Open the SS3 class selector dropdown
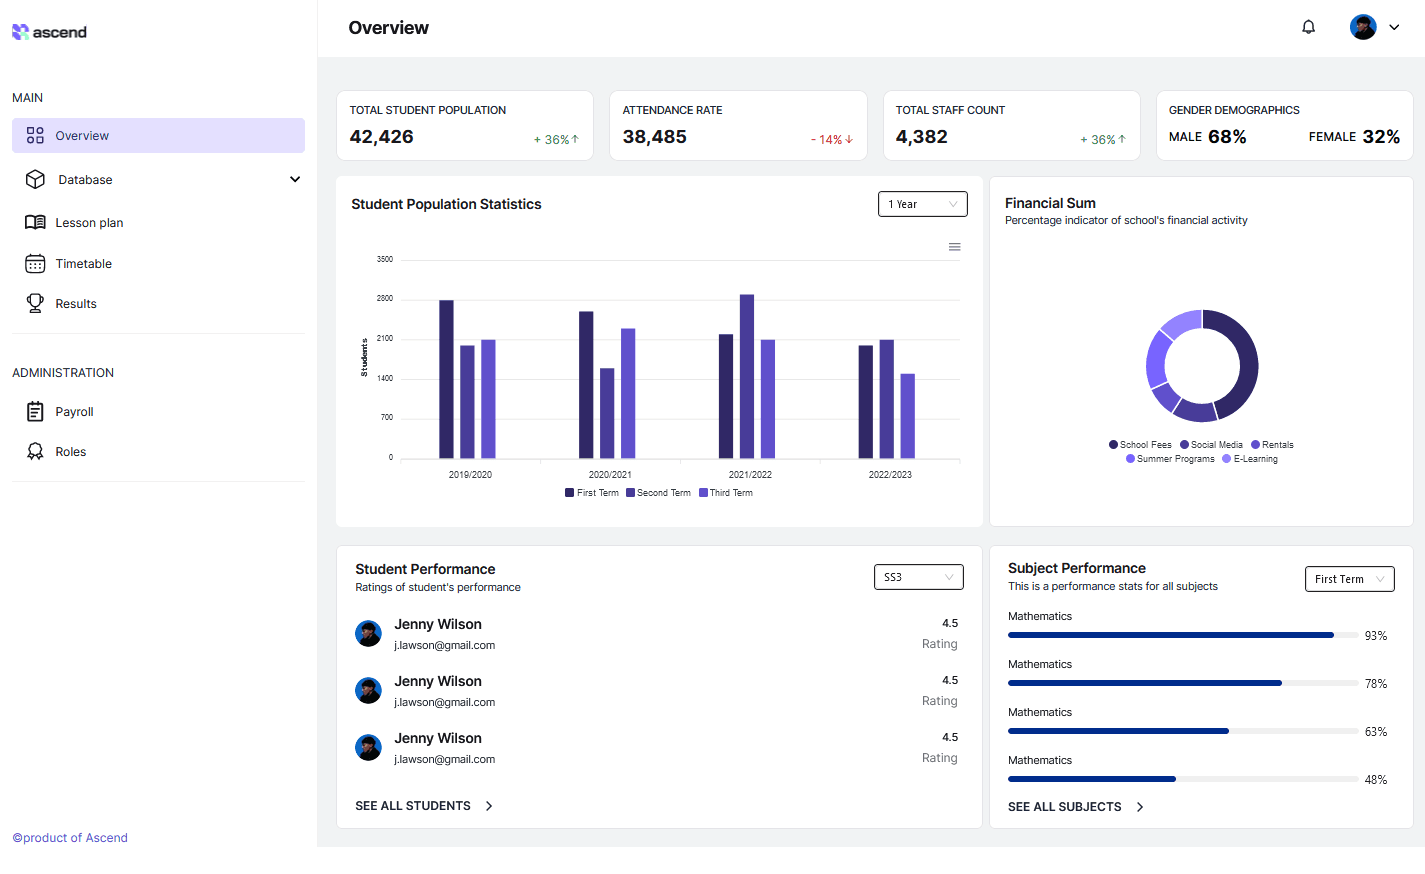The width and height of the screenshot is (1425, 874). (918, 577)
